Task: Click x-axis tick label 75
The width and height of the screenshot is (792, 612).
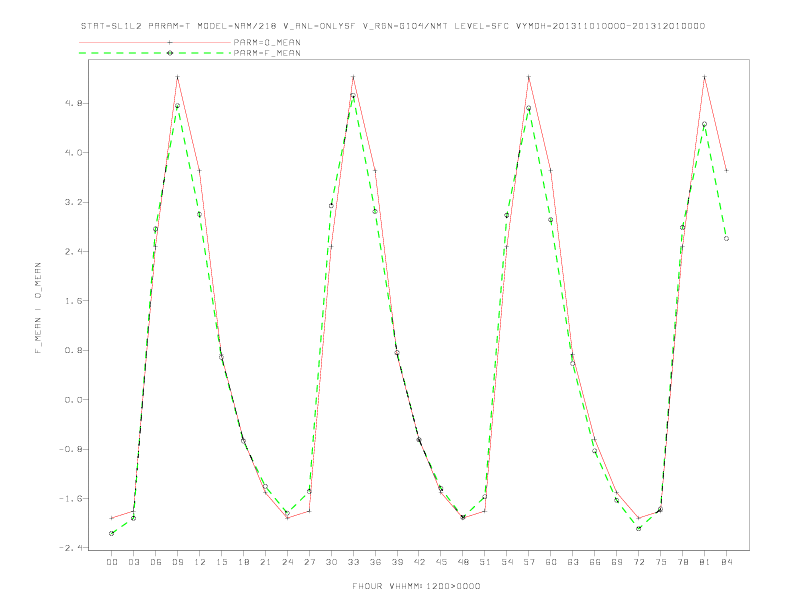Action: coord(661,562)
